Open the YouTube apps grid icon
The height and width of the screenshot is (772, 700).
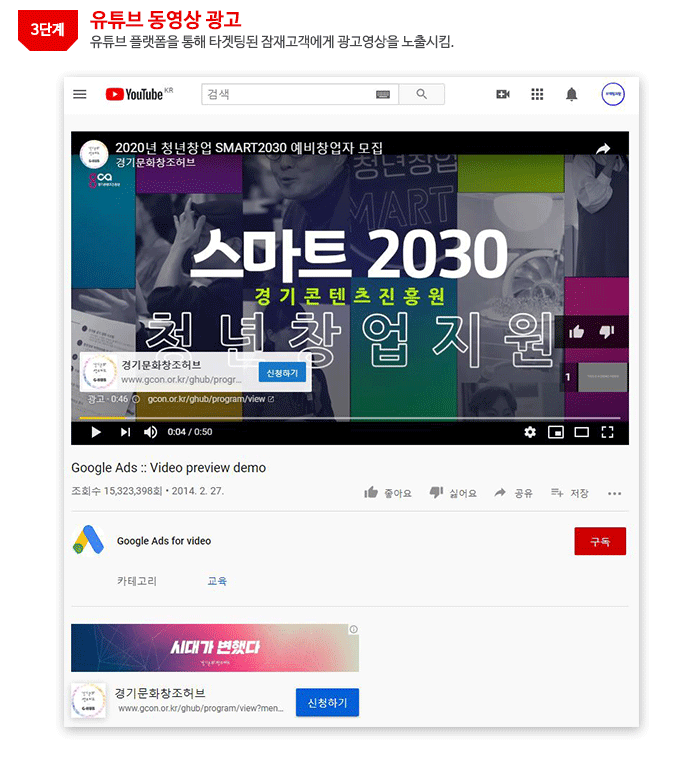[537, 94]
